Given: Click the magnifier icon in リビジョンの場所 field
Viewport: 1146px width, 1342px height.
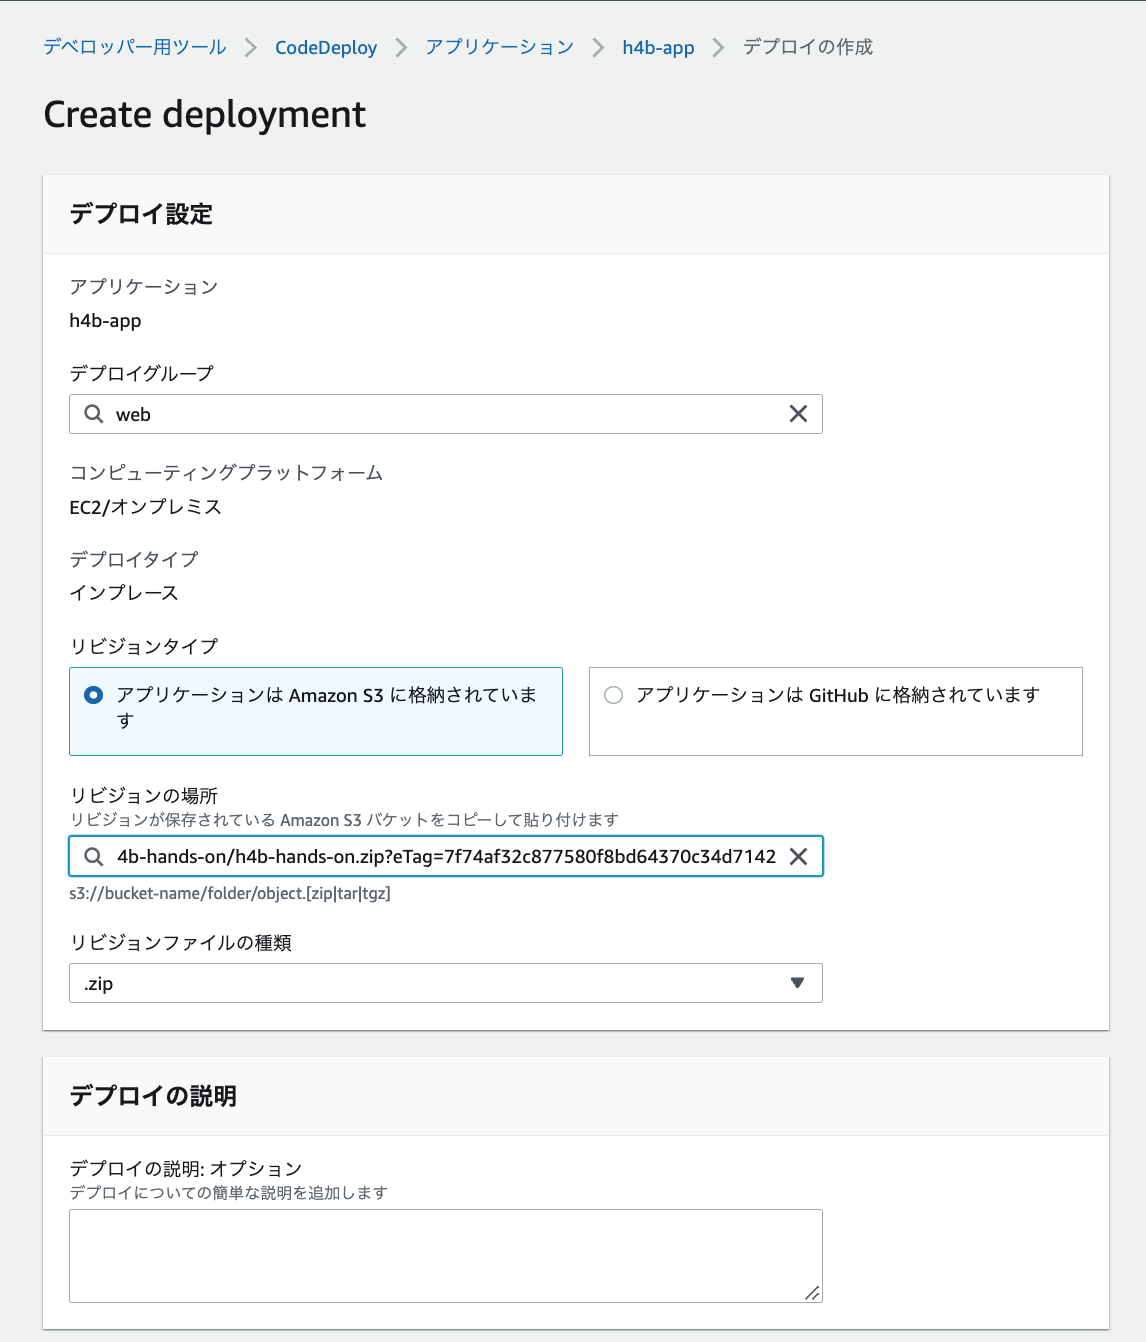Looking at the screenshot, I should pos(93,856).
